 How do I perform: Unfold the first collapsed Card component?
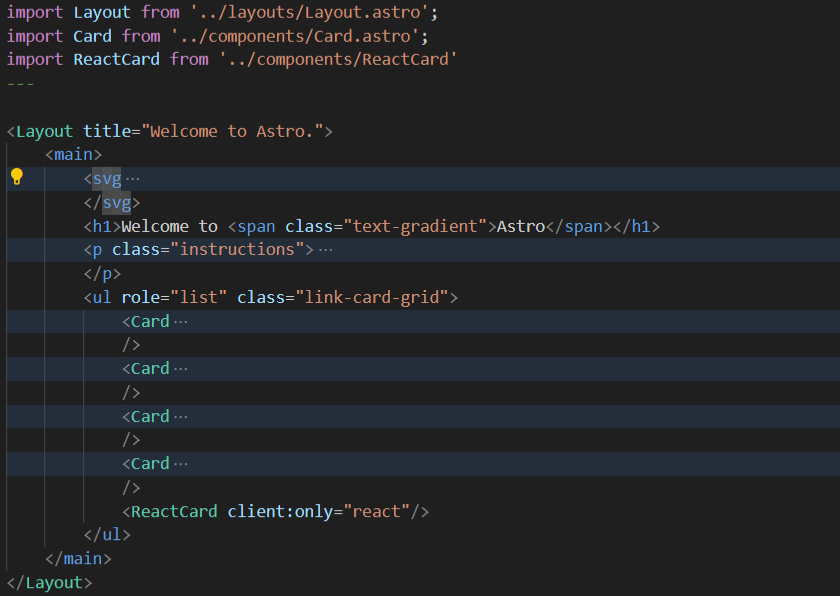180,322
